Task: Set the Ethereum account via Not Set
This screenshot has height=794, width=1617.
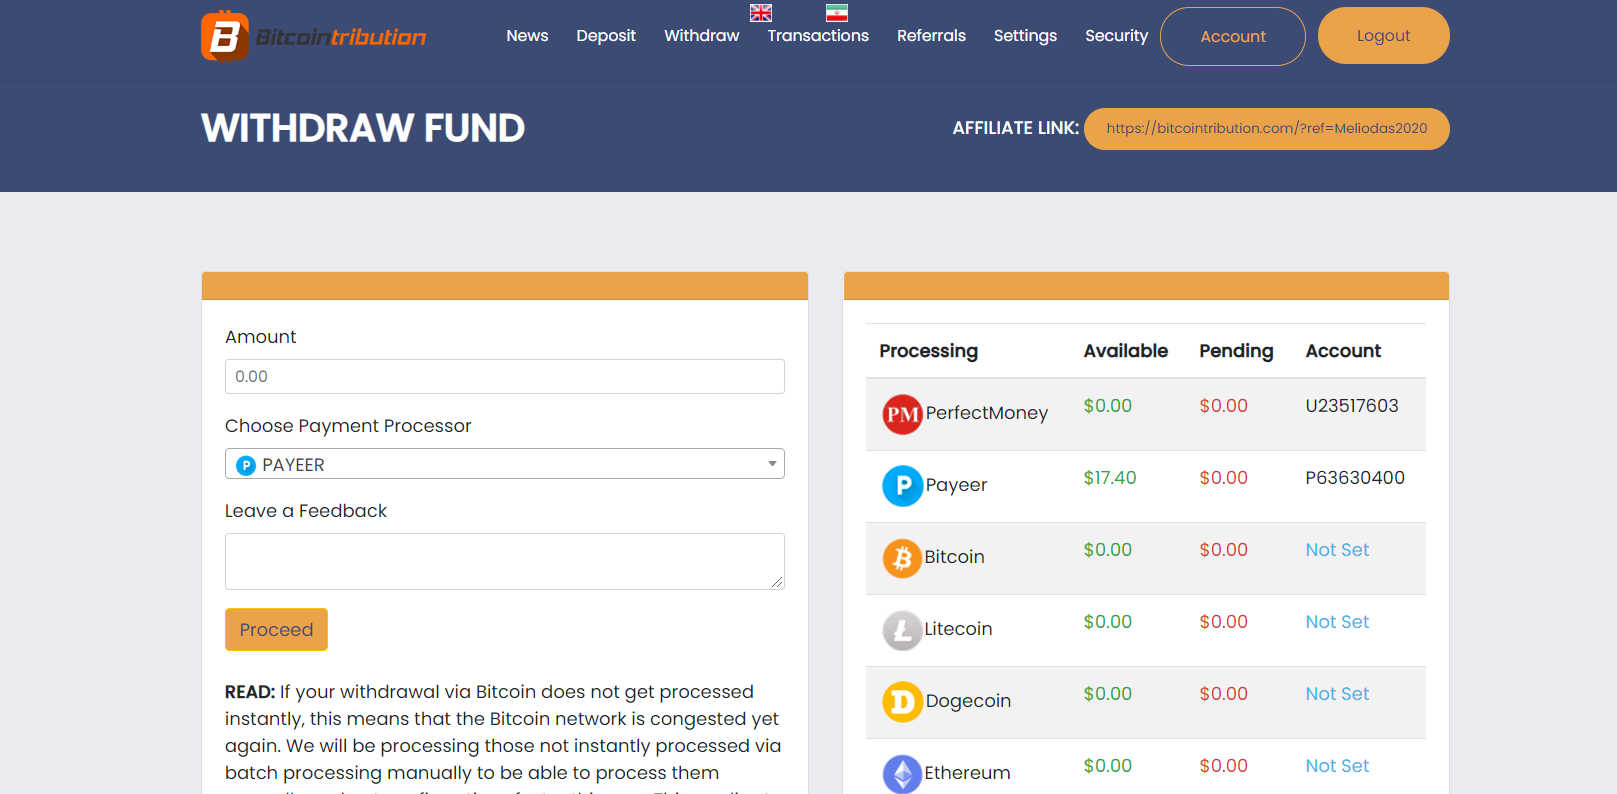Action: click(x=1337, y=766)
